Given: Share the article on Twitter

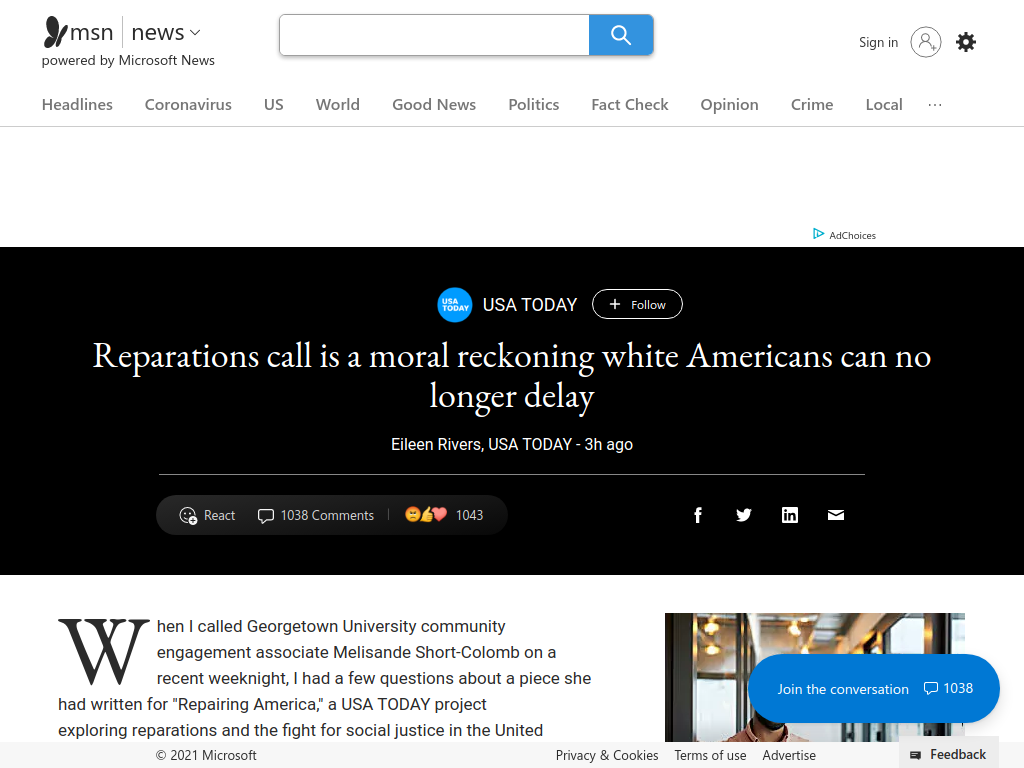Looking at the screenshot, I should [744, 515].
